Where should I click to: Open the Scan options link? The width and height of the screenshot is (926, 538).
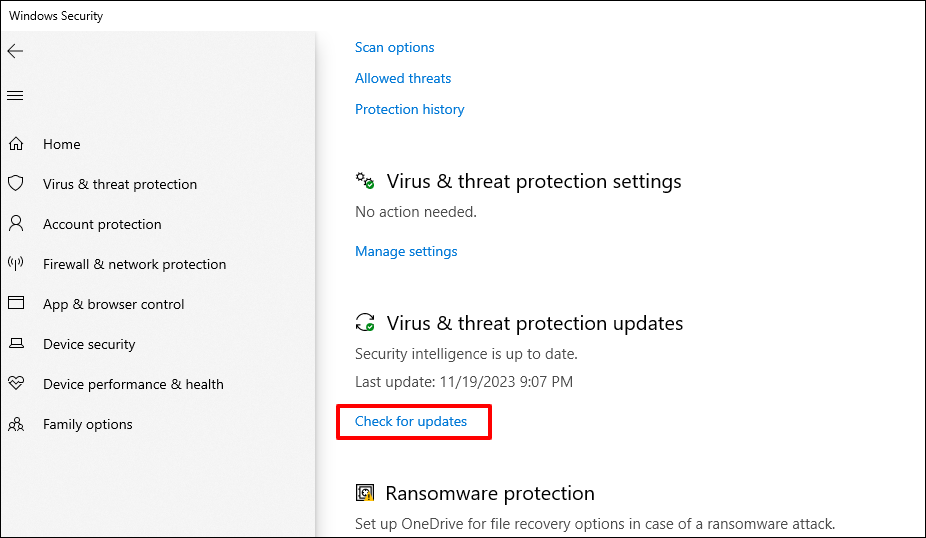pos(395,47)
